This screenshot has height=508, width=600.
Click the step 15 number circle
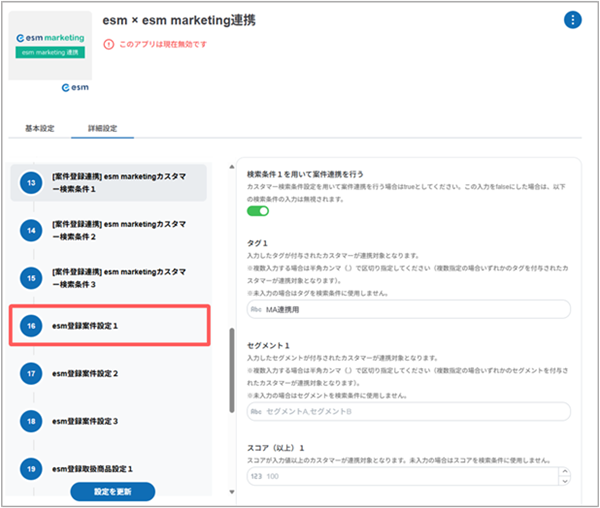[x=32, y=278]
